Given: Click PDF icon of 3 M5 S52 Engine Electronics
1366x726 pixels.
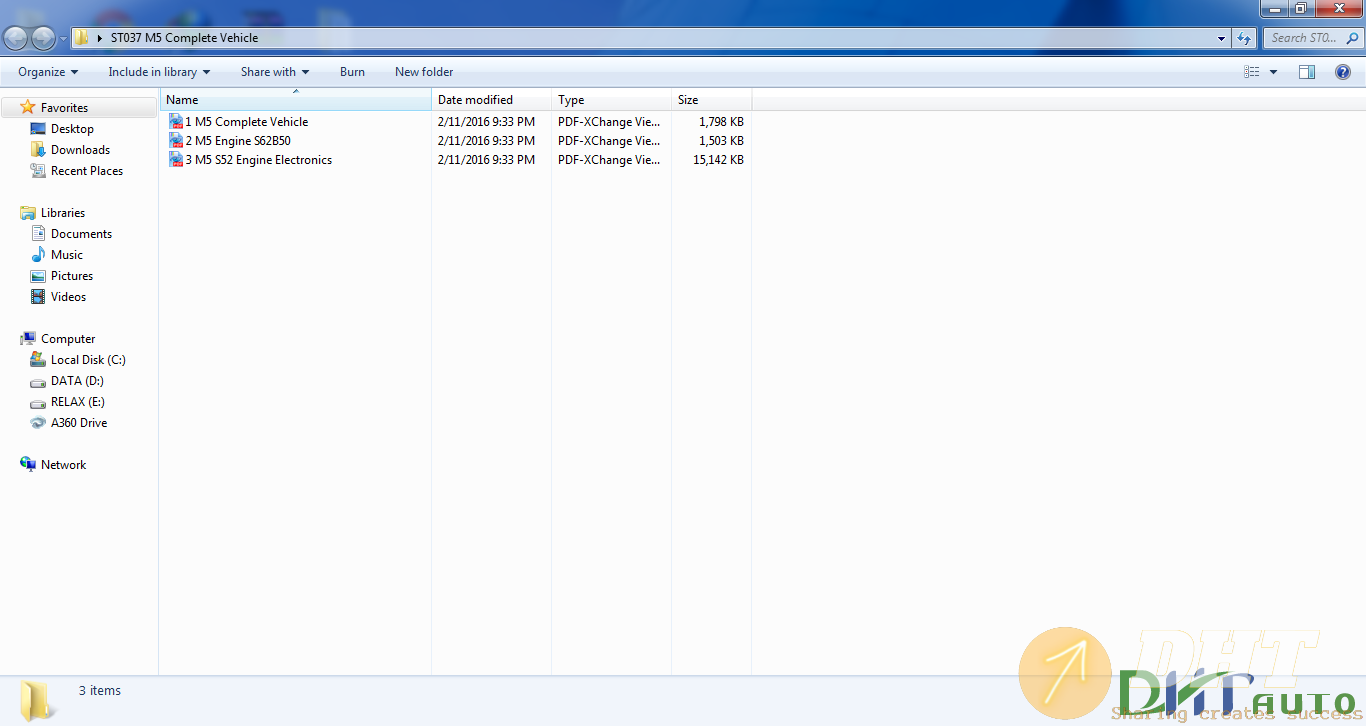Looking at the screenshot, I should point(176,160).
